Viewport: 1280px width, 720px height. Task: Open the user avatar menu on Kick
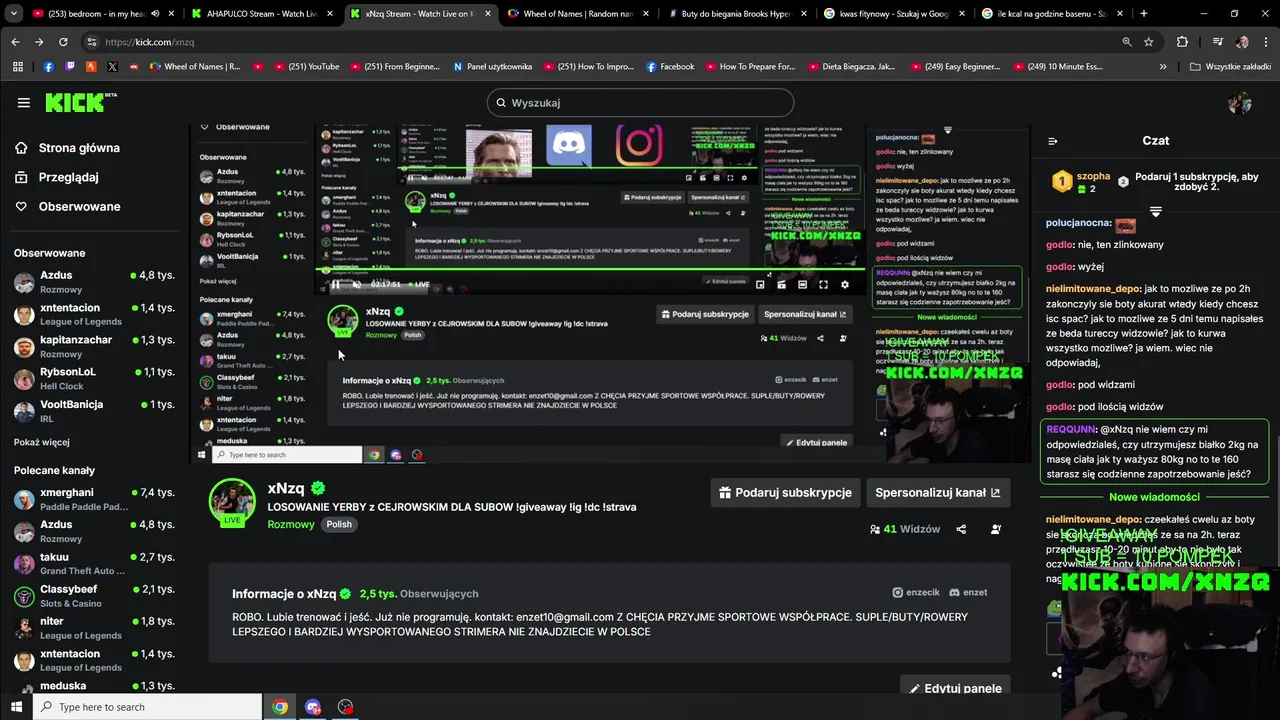1240,102
